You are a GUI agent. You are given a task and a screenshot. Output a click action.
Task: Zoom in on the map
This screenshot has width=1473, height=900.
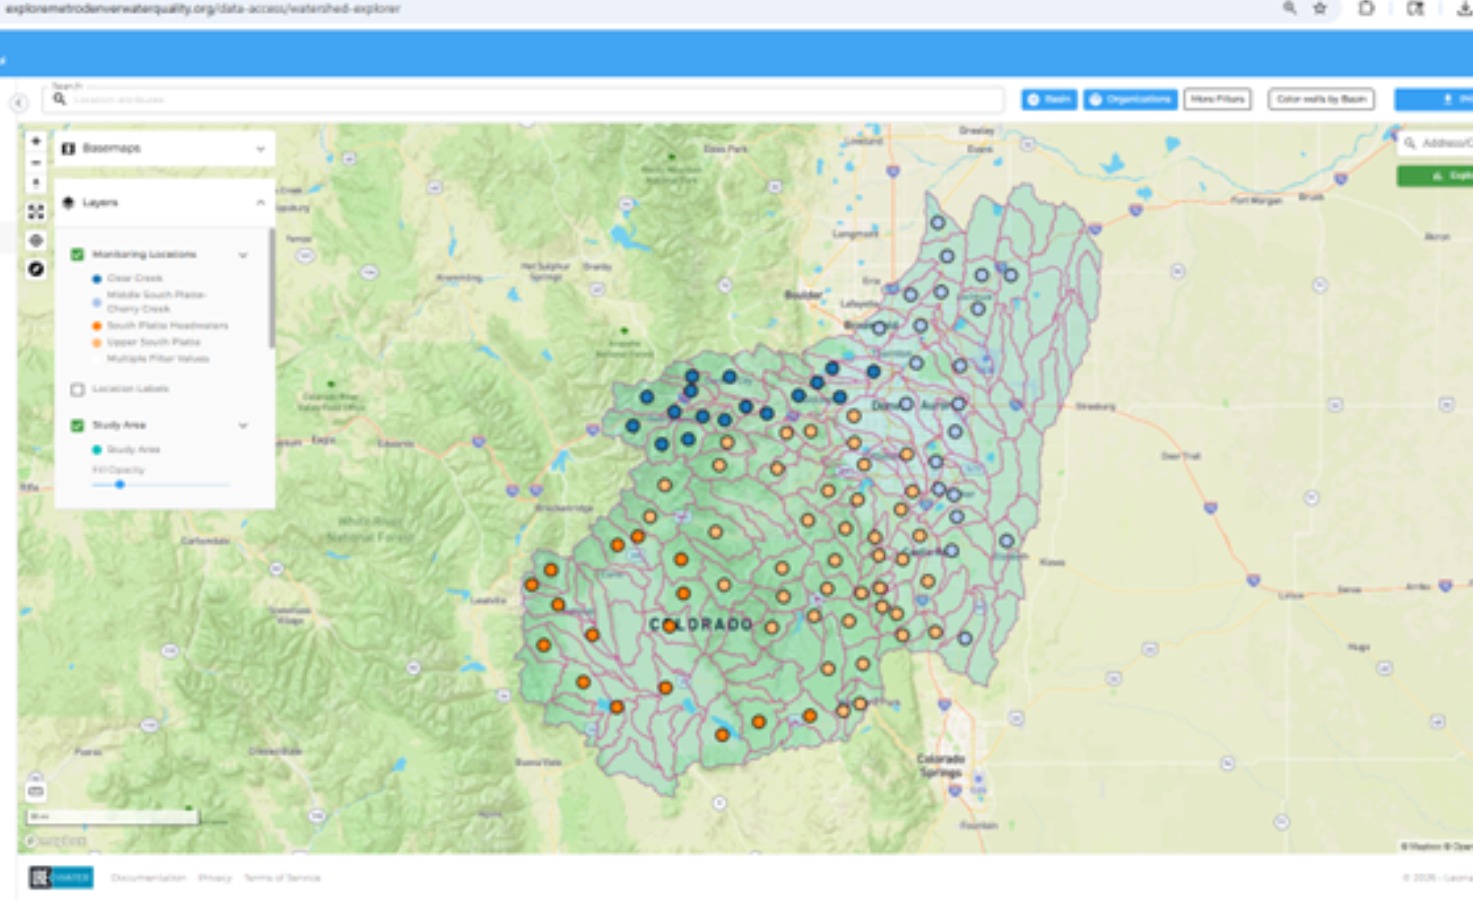36,141
